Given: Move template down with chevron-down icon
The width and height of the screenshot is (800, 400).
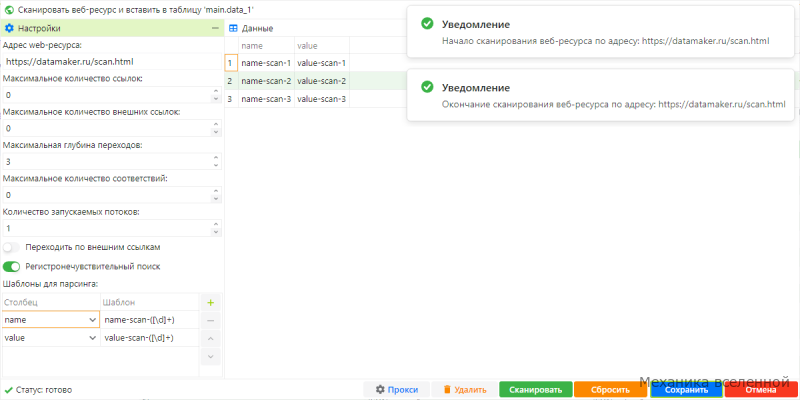Looking at the screenshot, I should (210, 356).
